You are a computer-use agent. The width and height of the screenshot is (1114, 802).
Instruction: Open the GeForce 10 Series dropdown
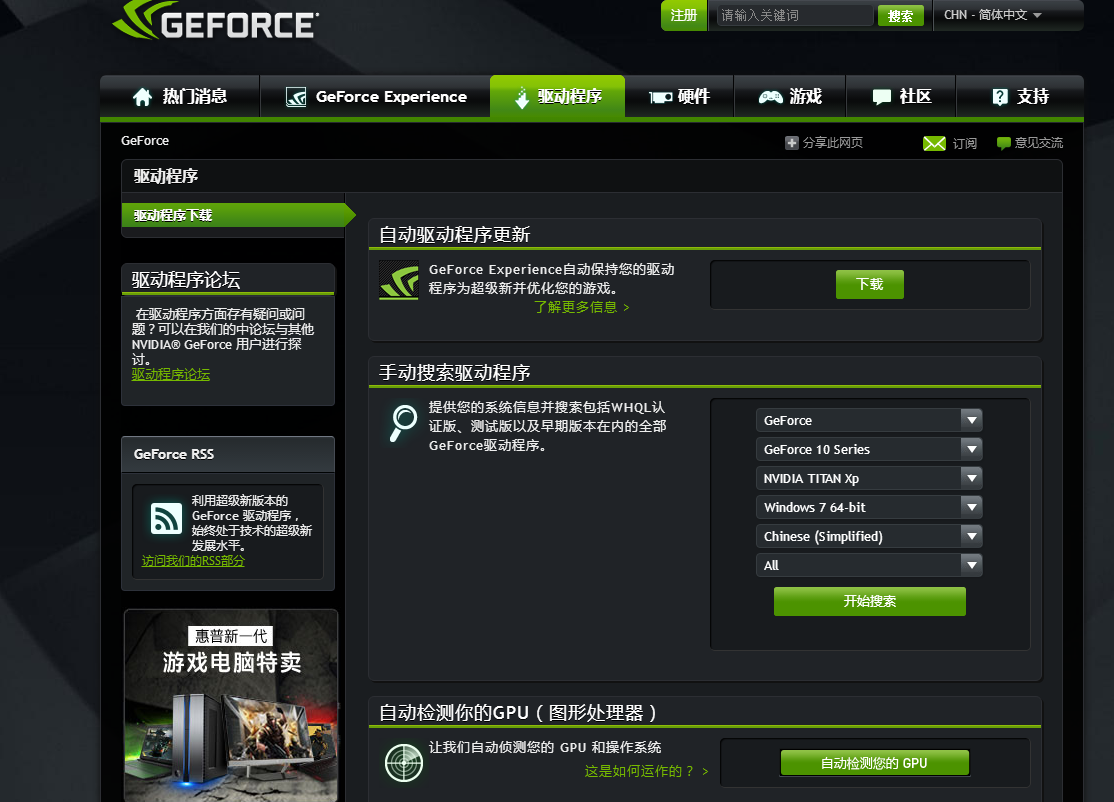click(869, 450)
